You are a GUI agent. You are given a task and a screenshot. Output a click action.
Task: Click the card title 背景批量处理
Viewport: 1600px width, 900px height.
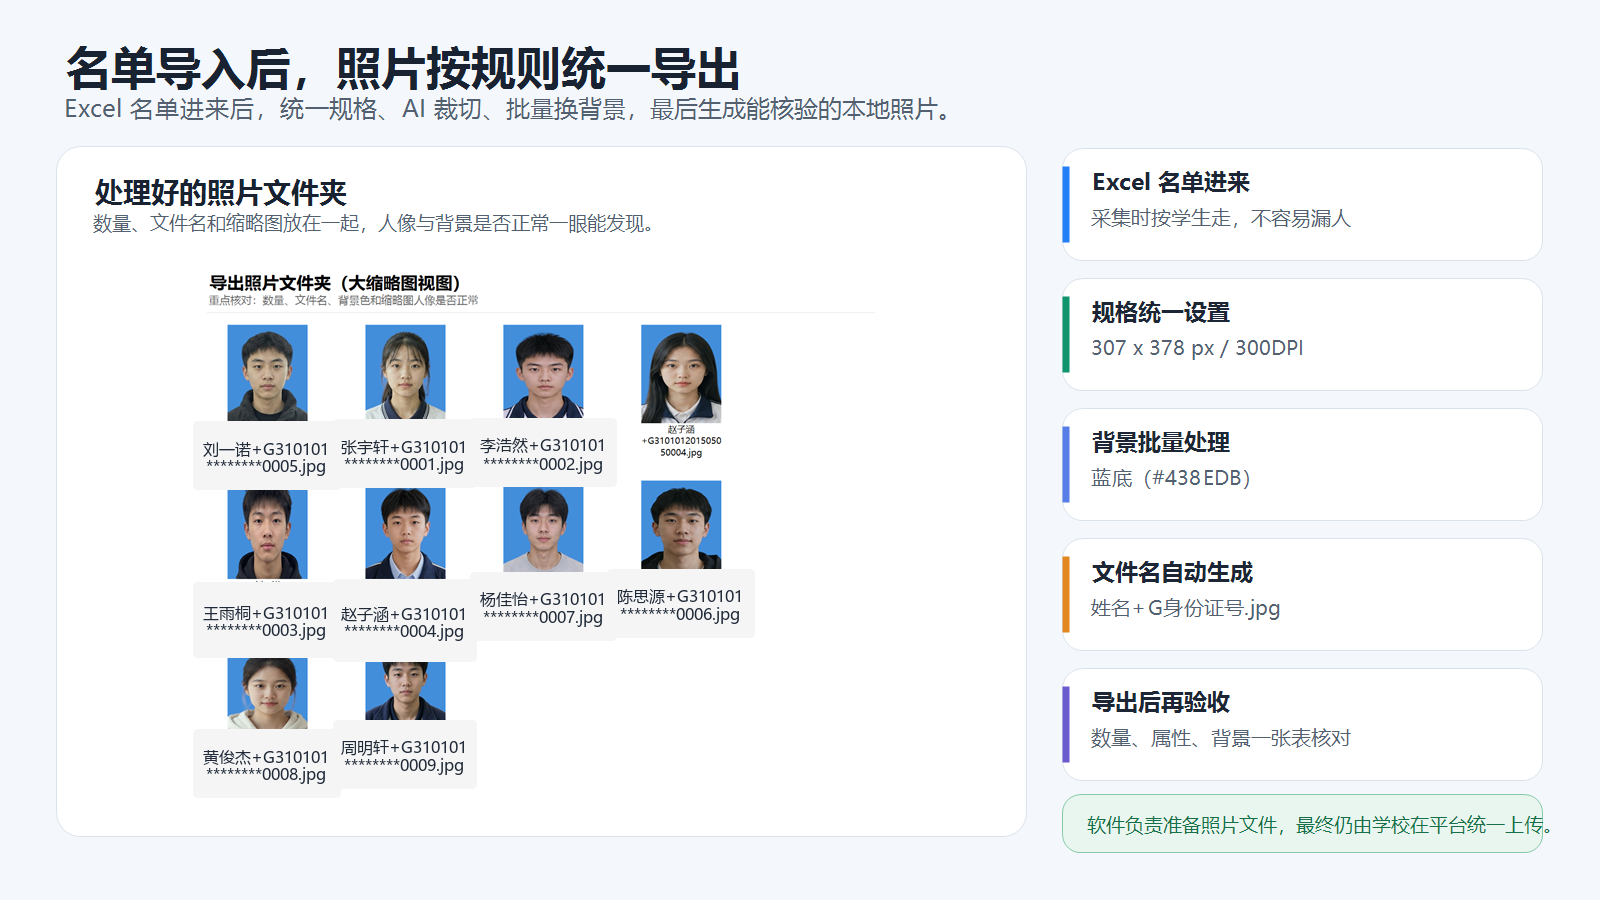coord(1160,442)
